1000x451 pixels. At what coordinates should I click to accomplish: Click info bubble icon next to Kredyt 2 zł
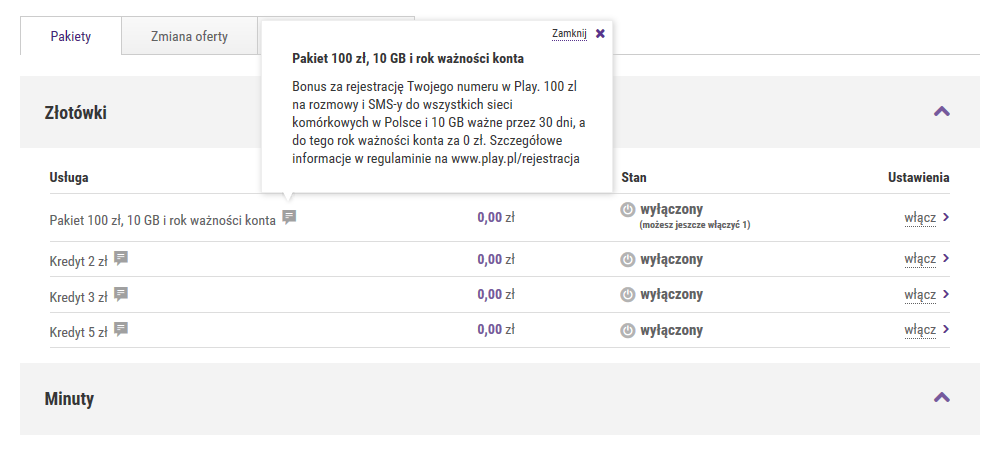[121, 258]
